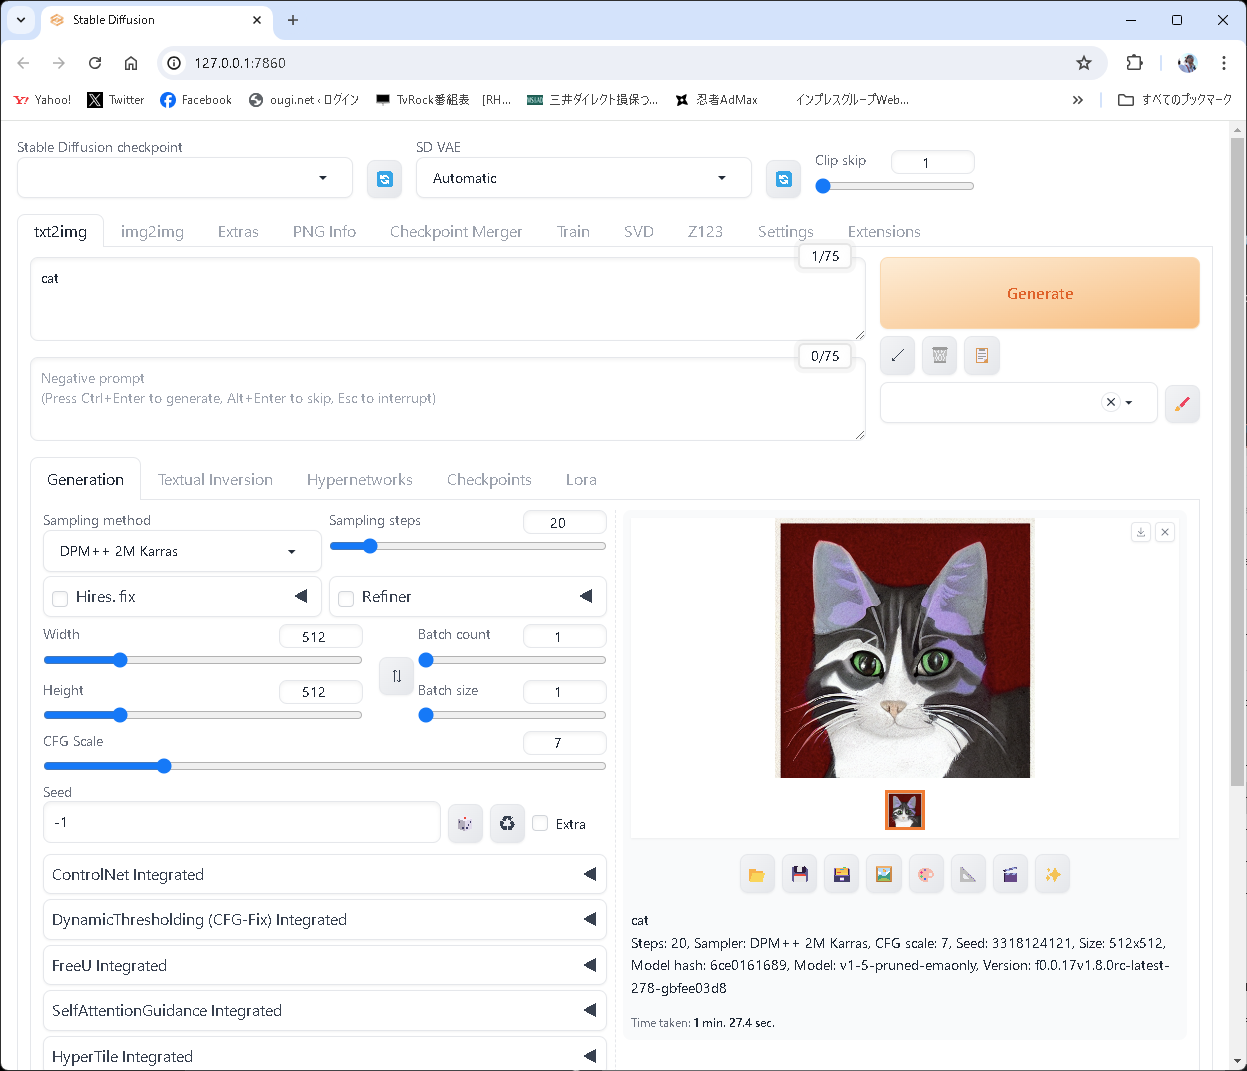
Task: Click the reuse seed recycle icon
Action: [507, 823]
